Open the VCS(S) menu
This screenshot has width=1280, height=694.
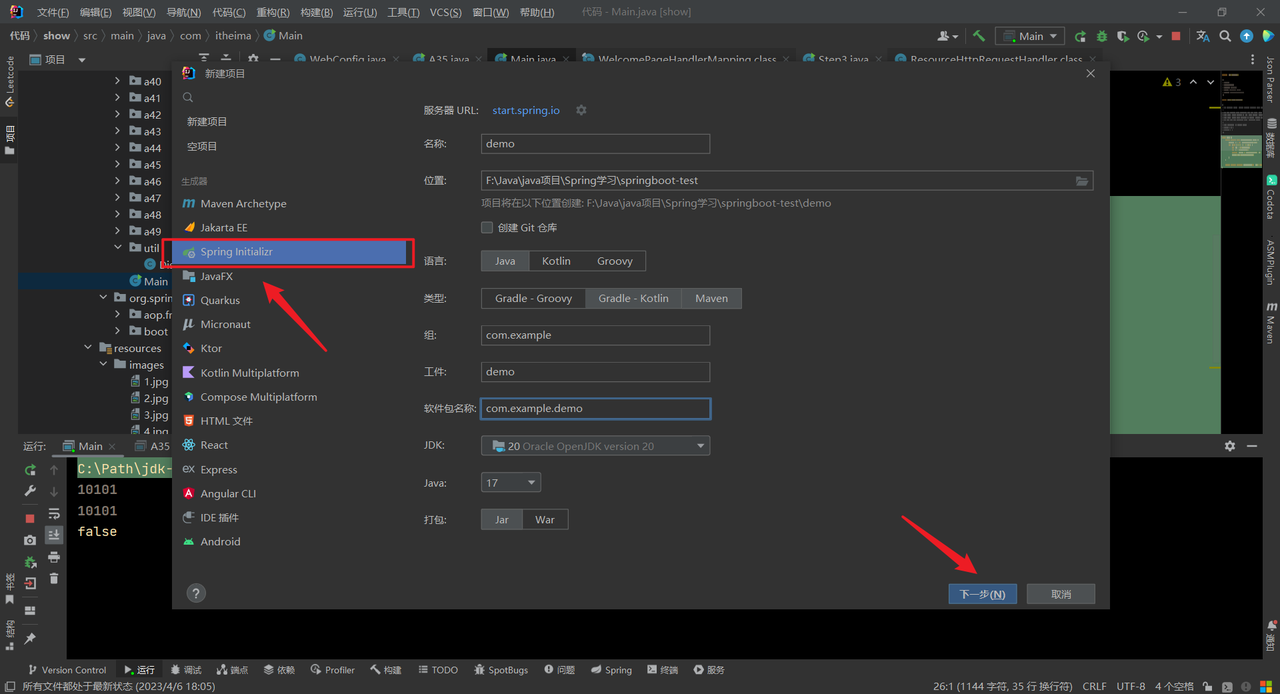(x=446, y=13)
